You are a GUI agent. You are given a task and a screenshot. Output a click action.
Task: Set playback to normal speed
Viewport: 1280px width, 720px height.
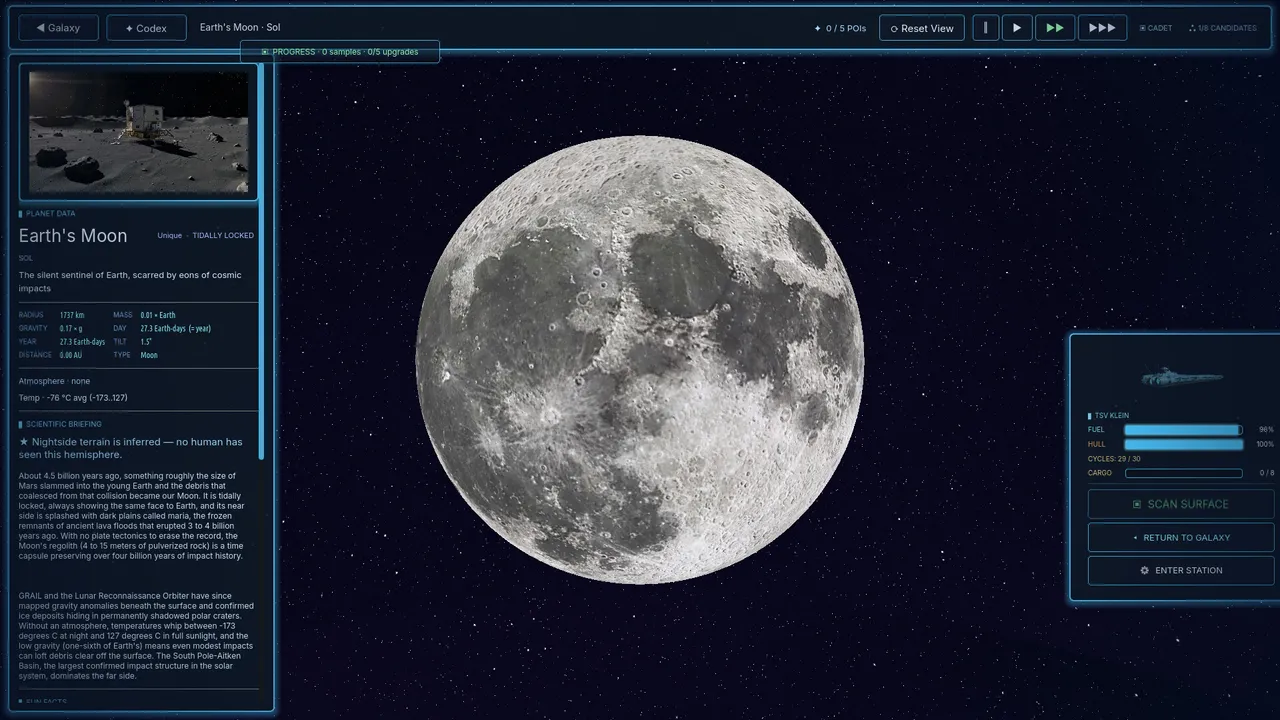pos(1017,28)
